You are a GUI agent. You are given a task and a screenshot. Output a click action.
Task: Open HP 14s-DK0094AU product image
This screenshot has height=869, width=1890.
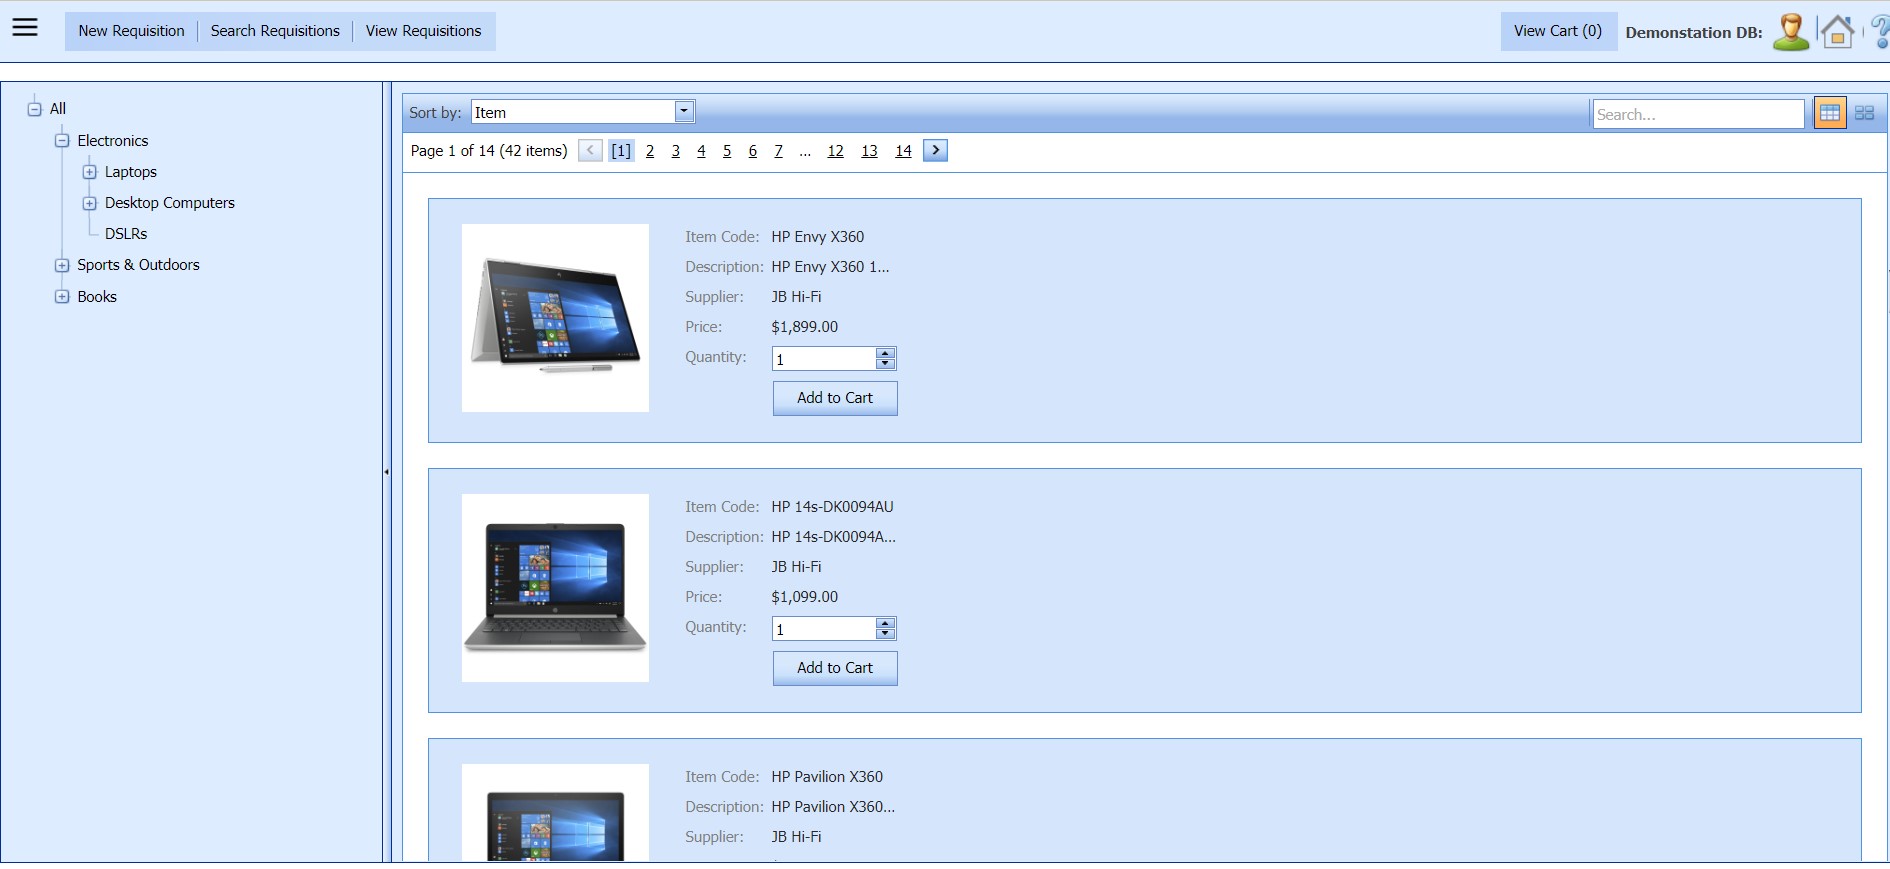point(555,588)
